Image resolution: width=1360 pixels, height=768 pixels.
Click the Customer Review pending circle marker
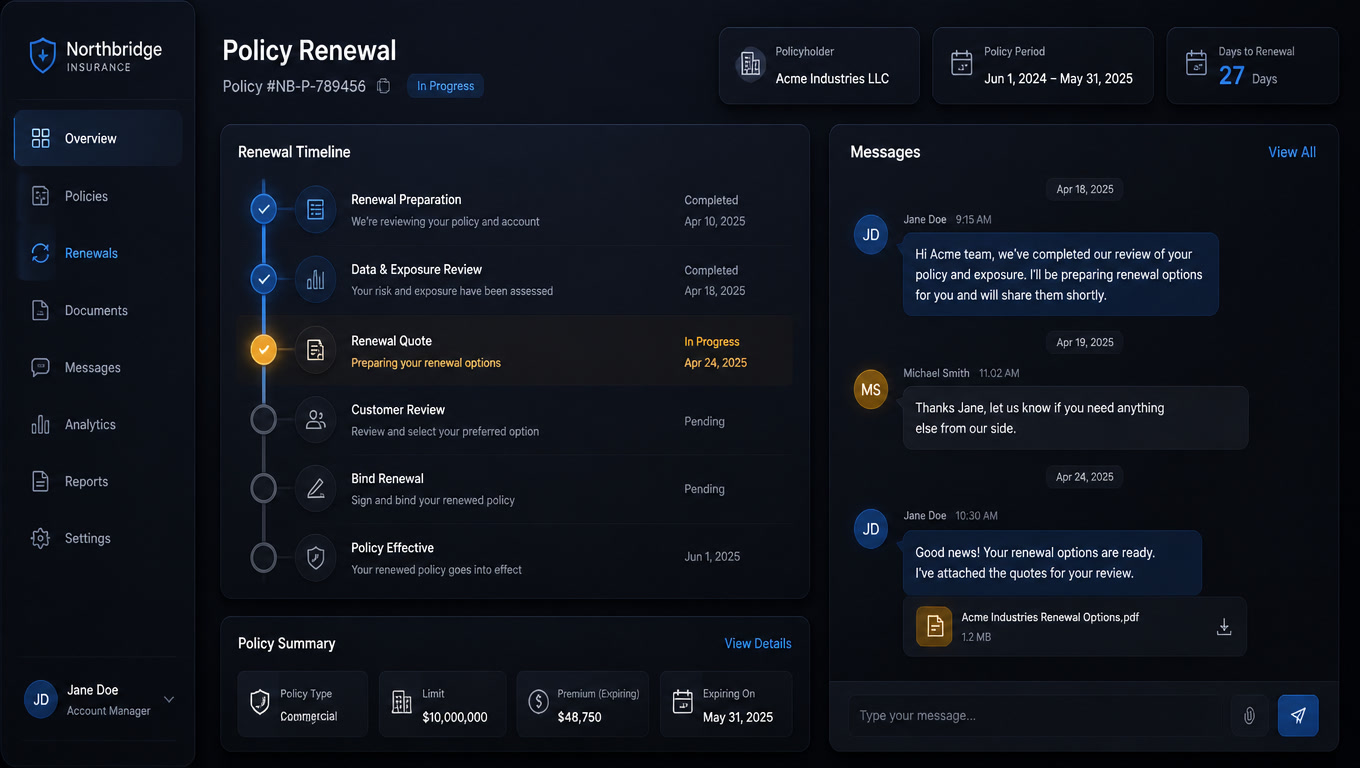click(263, 419)
